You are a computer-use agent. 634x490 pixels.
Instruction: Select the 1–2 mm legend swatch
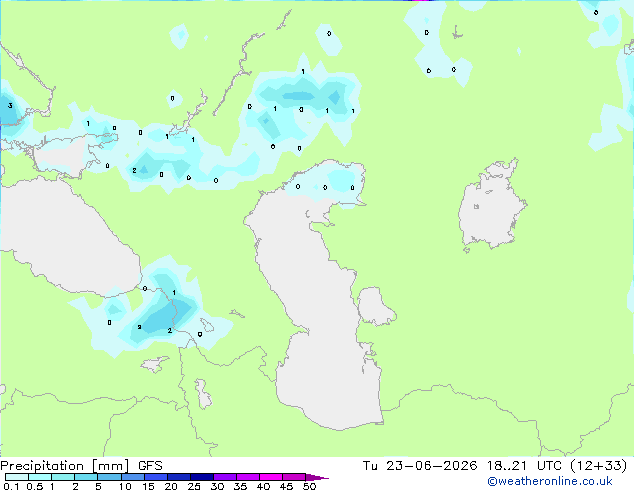pyautogui.click(x=63, y=477)
